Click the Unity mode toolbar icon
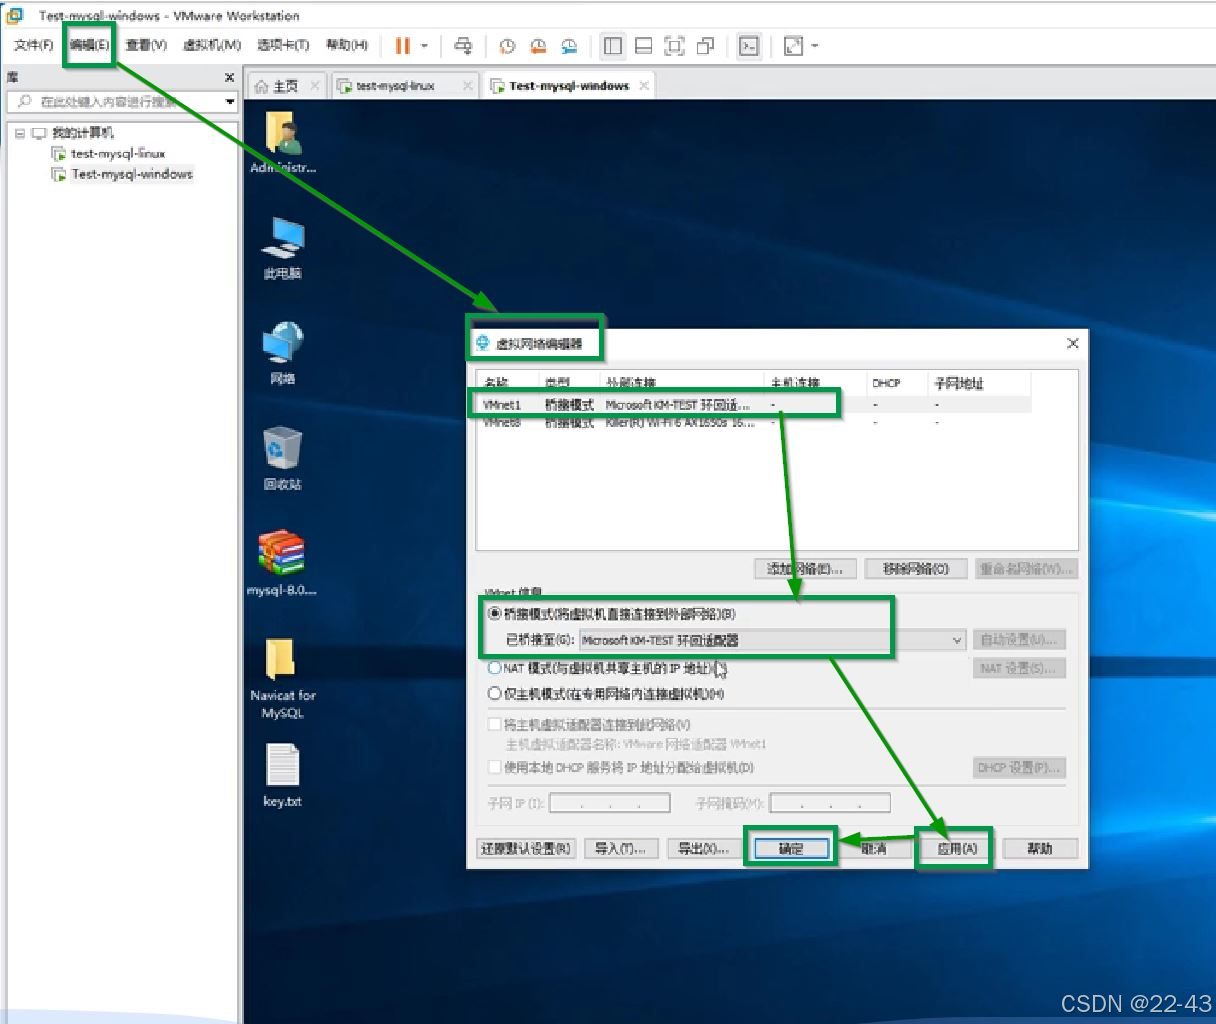 pos(706,46)
